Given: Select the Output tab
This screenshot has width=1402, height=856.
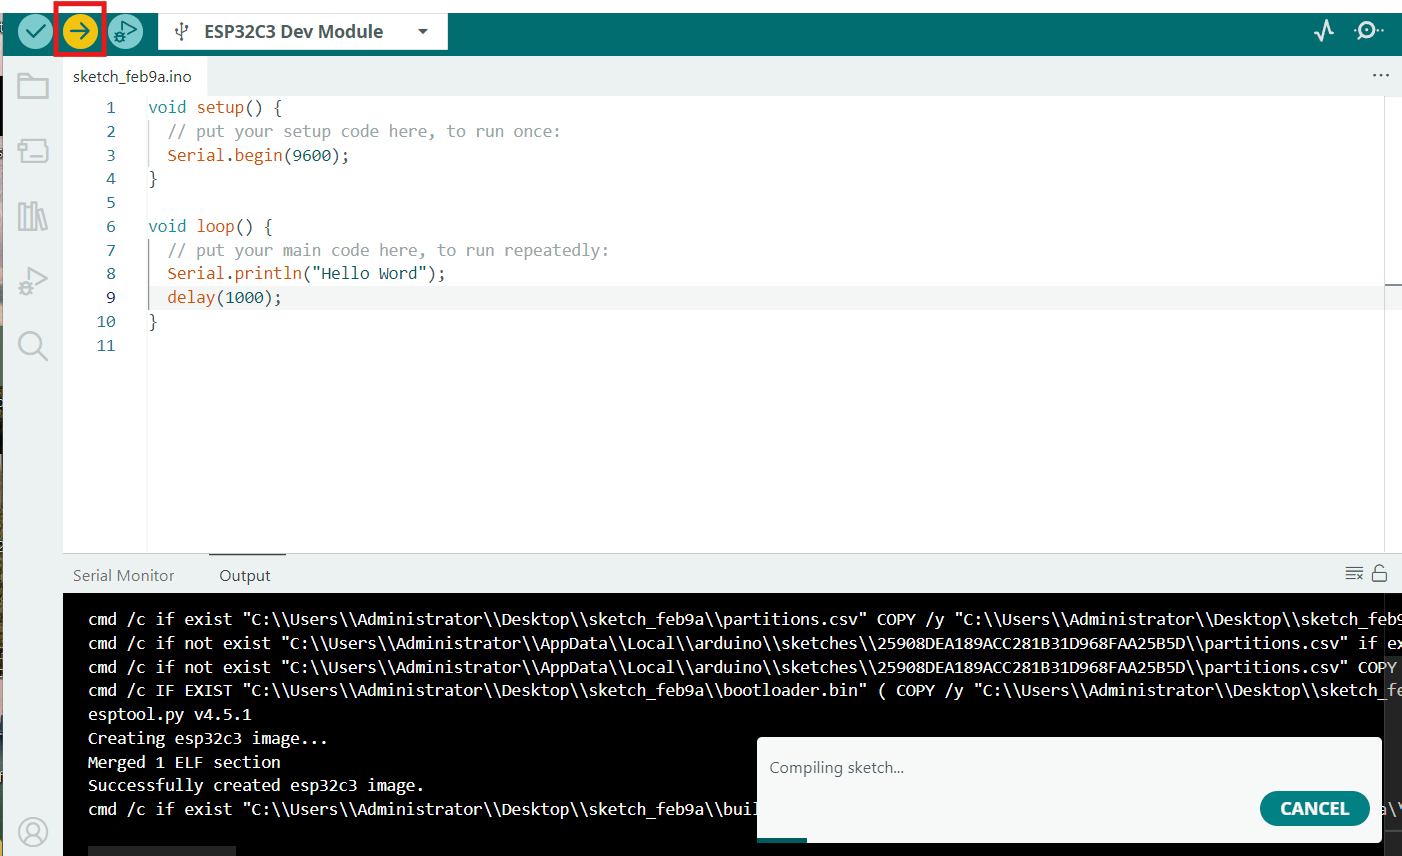Looking at the screenshot, I should tap(245, 576).
